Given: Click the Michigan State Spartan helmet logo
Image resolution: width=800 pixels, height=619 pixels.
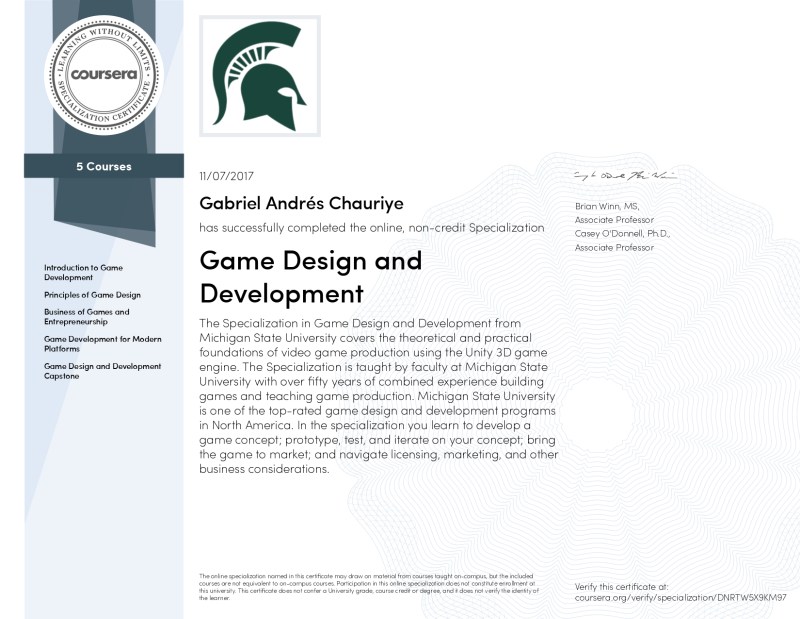Looking at the screenshot, I should click(x=260, y=76).
